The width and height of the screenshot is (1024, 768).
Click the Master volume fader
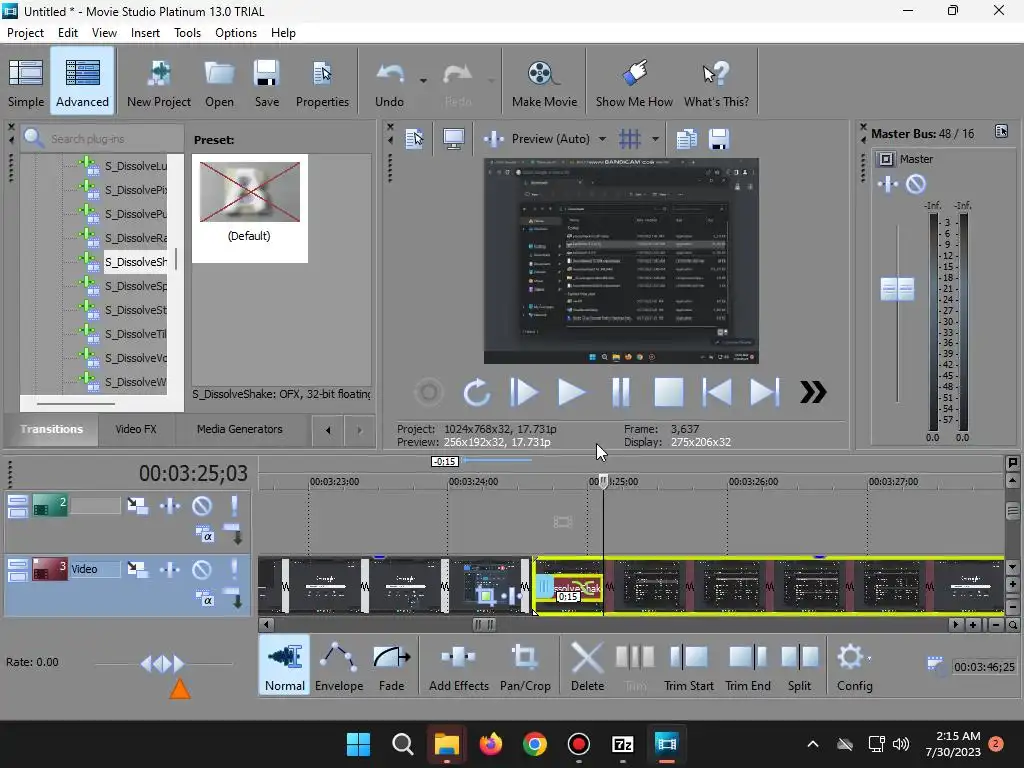(x=897, y=289)
